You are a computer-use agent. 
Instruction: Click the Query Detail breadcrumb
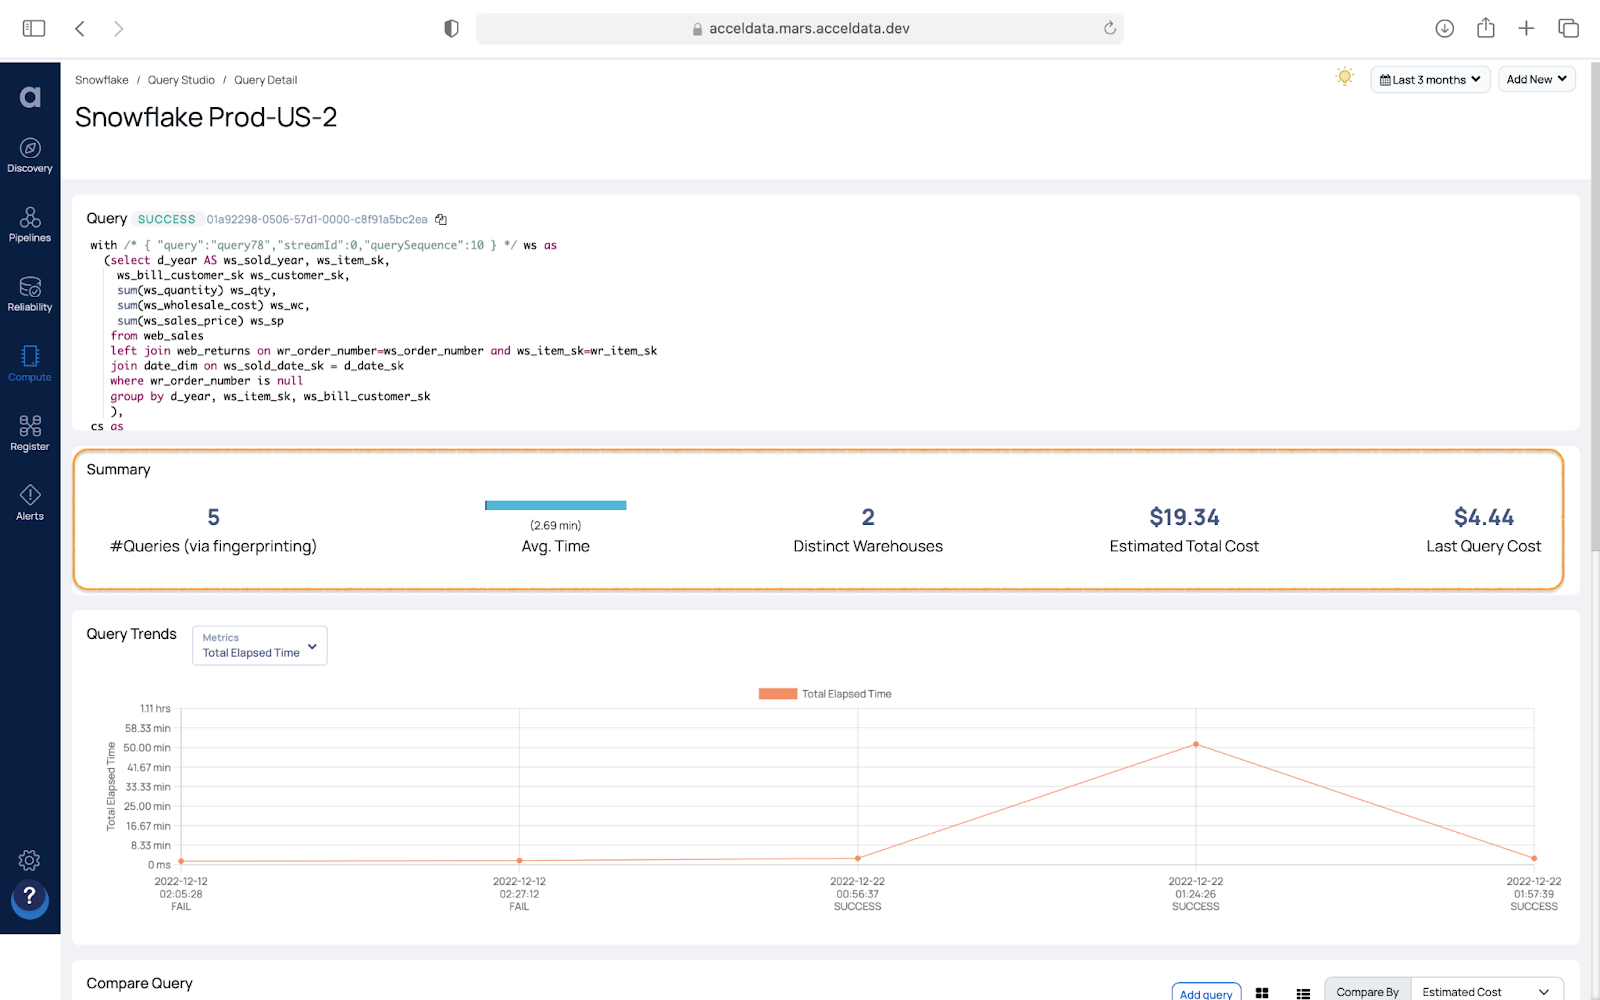[265, 80]
